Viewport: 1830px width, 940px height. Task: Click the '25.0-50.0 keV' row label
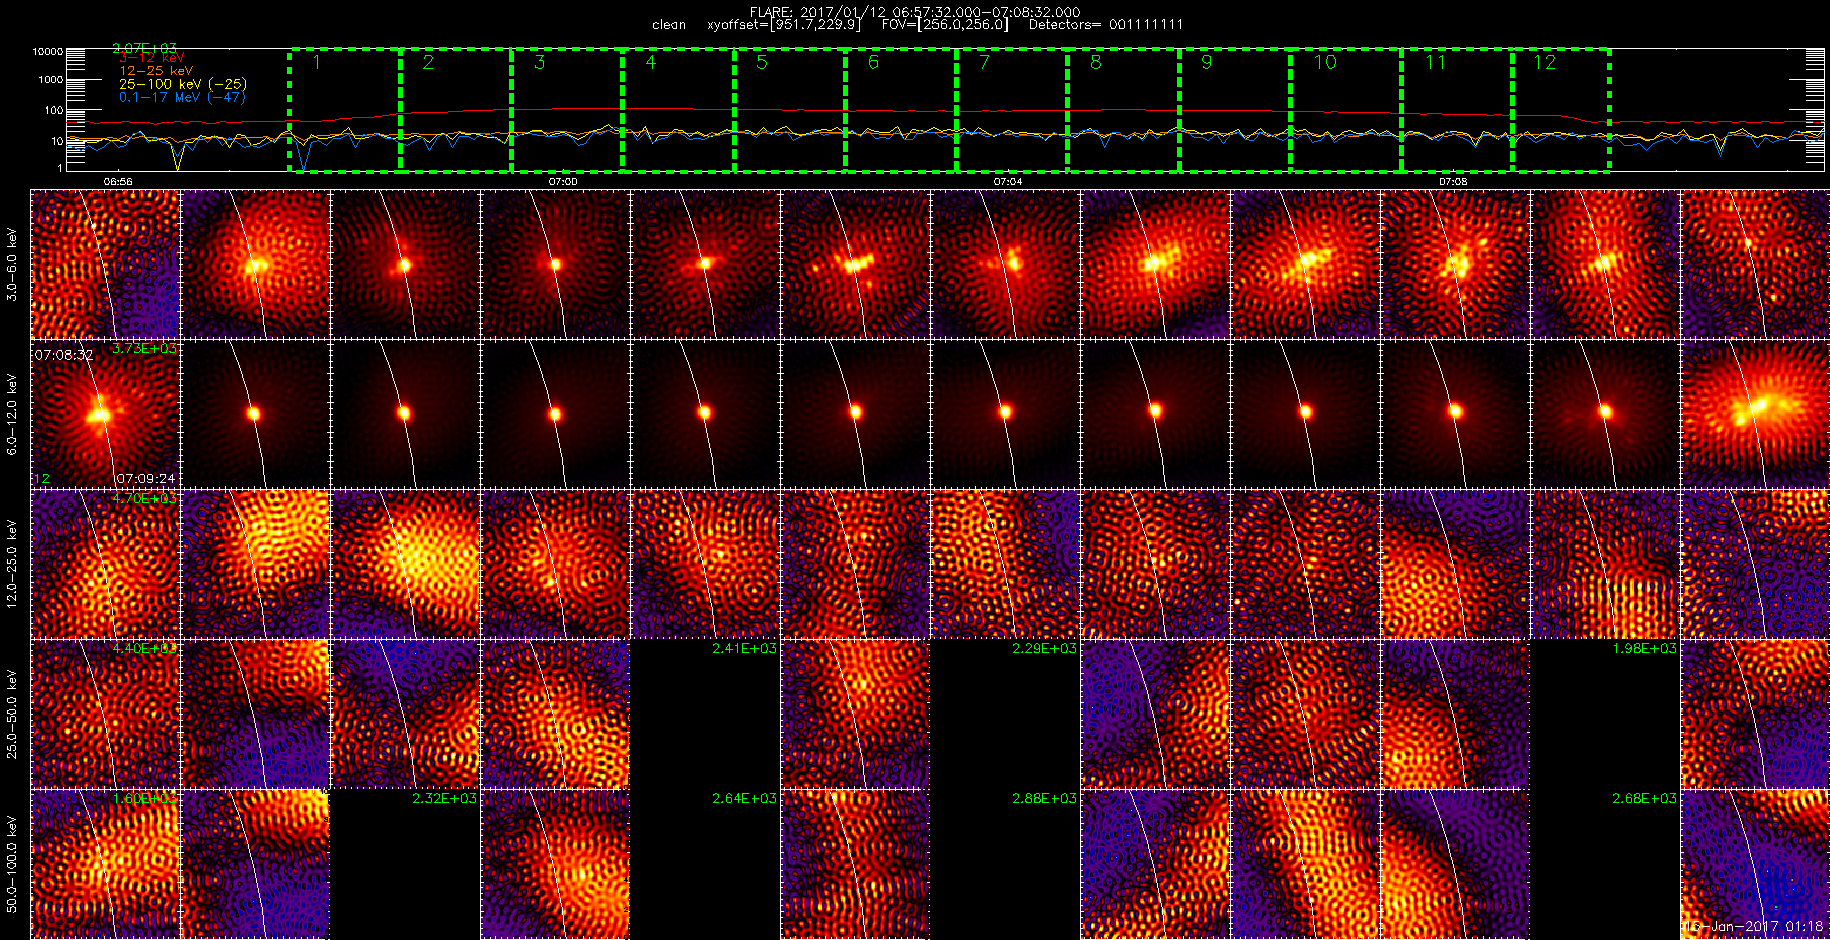[12, 714]
